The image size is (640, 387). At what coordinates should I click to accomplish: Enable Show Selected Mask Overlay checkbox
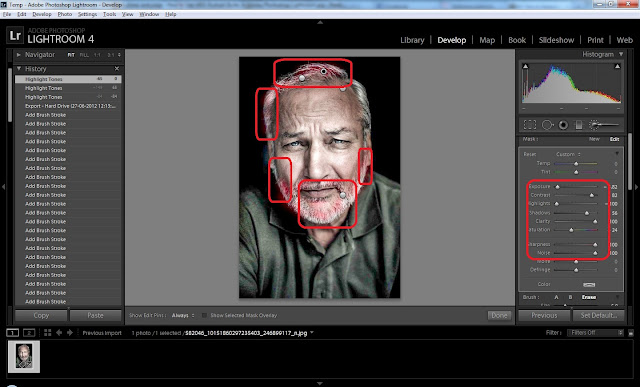(x=204, y=315)
